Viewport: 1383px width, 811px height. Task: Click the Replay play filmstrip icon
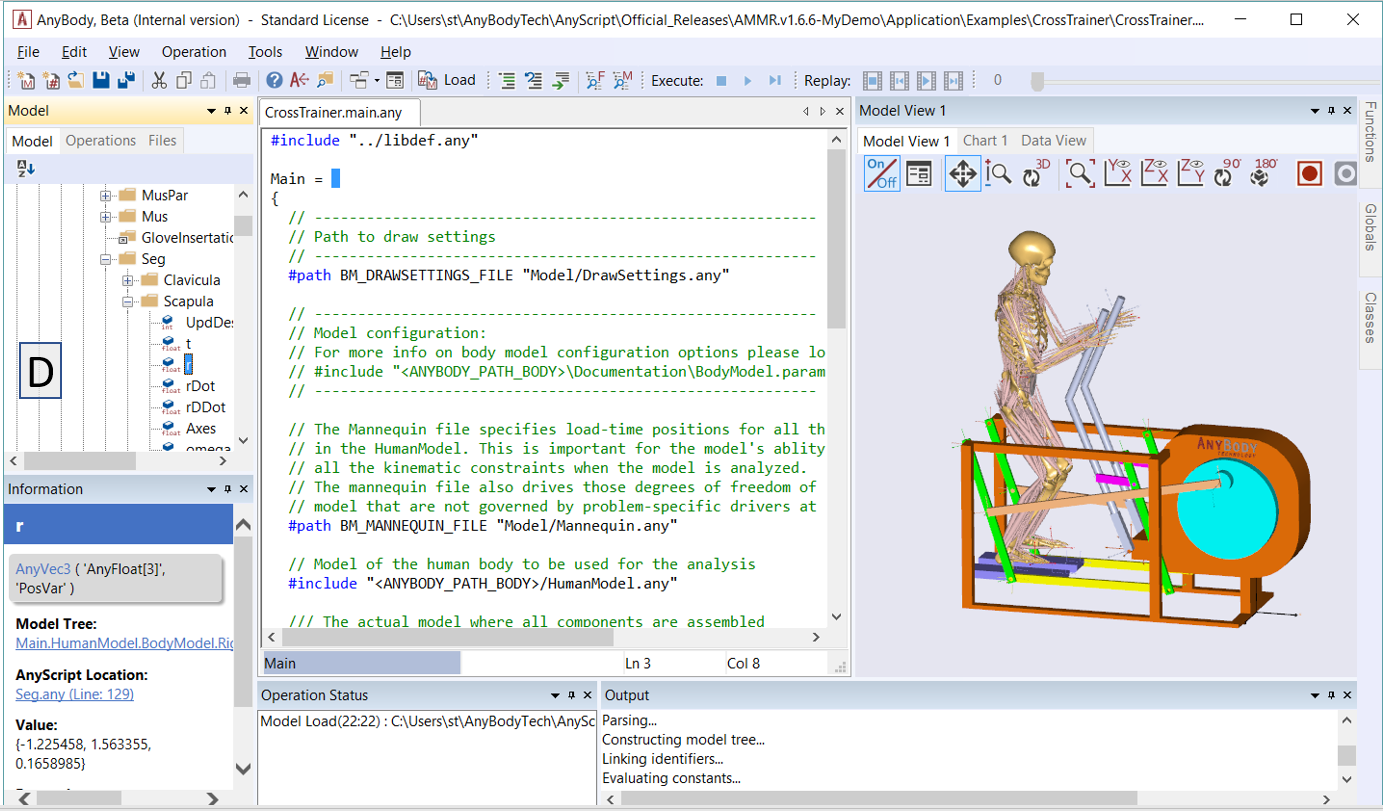coord(927,80)
